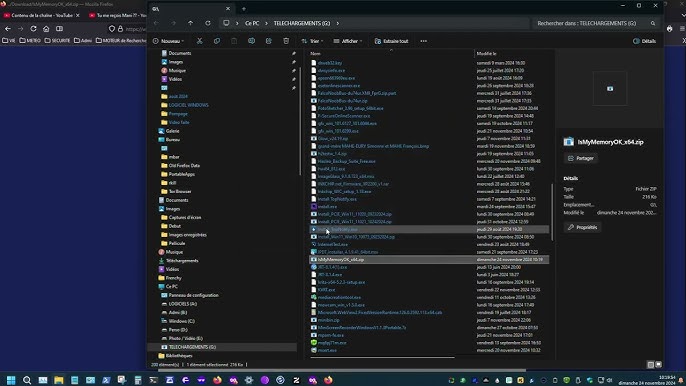The height and width of the screenshot is (386, 686).
Task: Click TELECHARGEMENTS (G:) in the address breadcrumb
Action: (302, 23)
